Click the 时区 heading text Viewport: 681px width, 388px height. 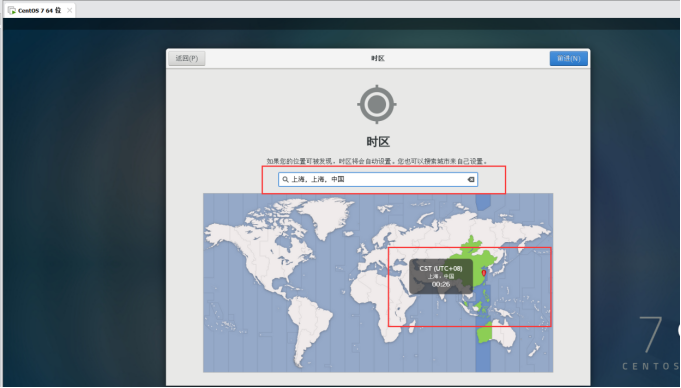click(378, 142)
